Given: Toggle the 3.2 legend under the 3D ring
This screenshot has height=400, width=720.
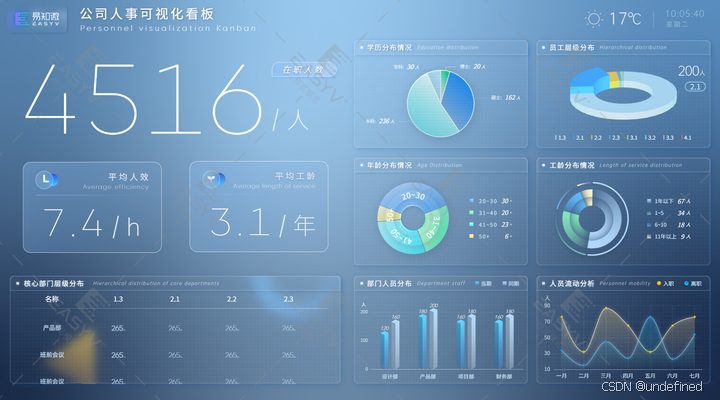Looking at the screenshot, I should click(650, 137).
